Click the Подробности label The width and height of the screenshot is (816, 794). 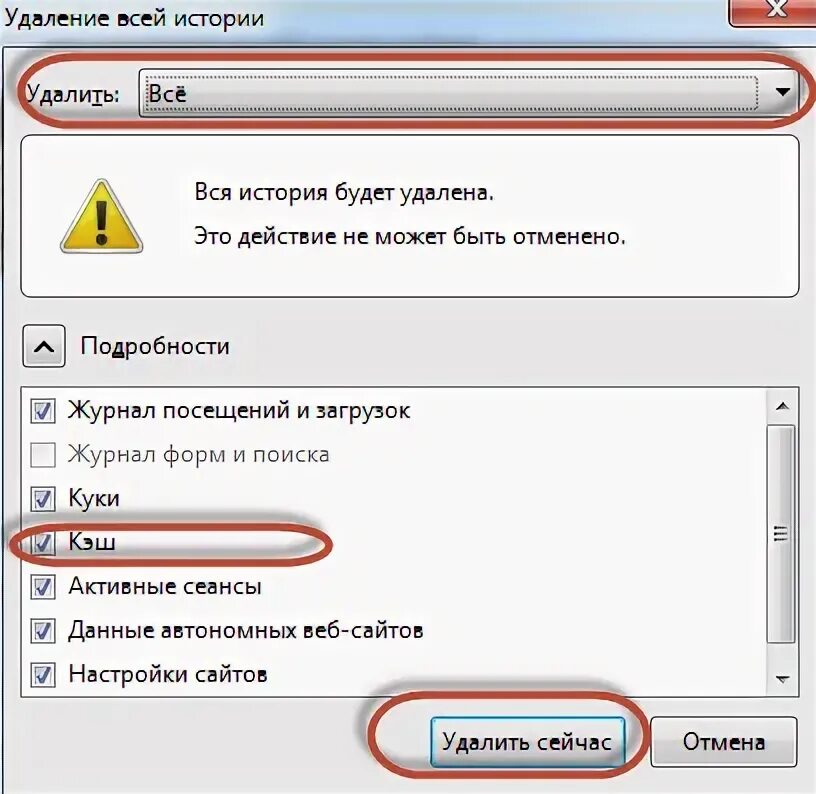(155, 347)
